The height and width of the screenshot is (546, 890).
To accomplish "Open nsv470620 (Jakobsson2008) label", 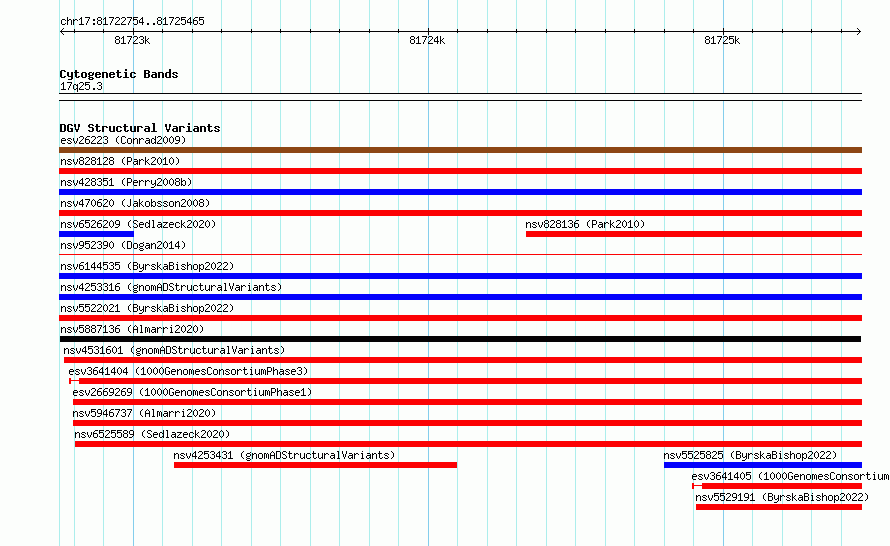I will point(135,203).
